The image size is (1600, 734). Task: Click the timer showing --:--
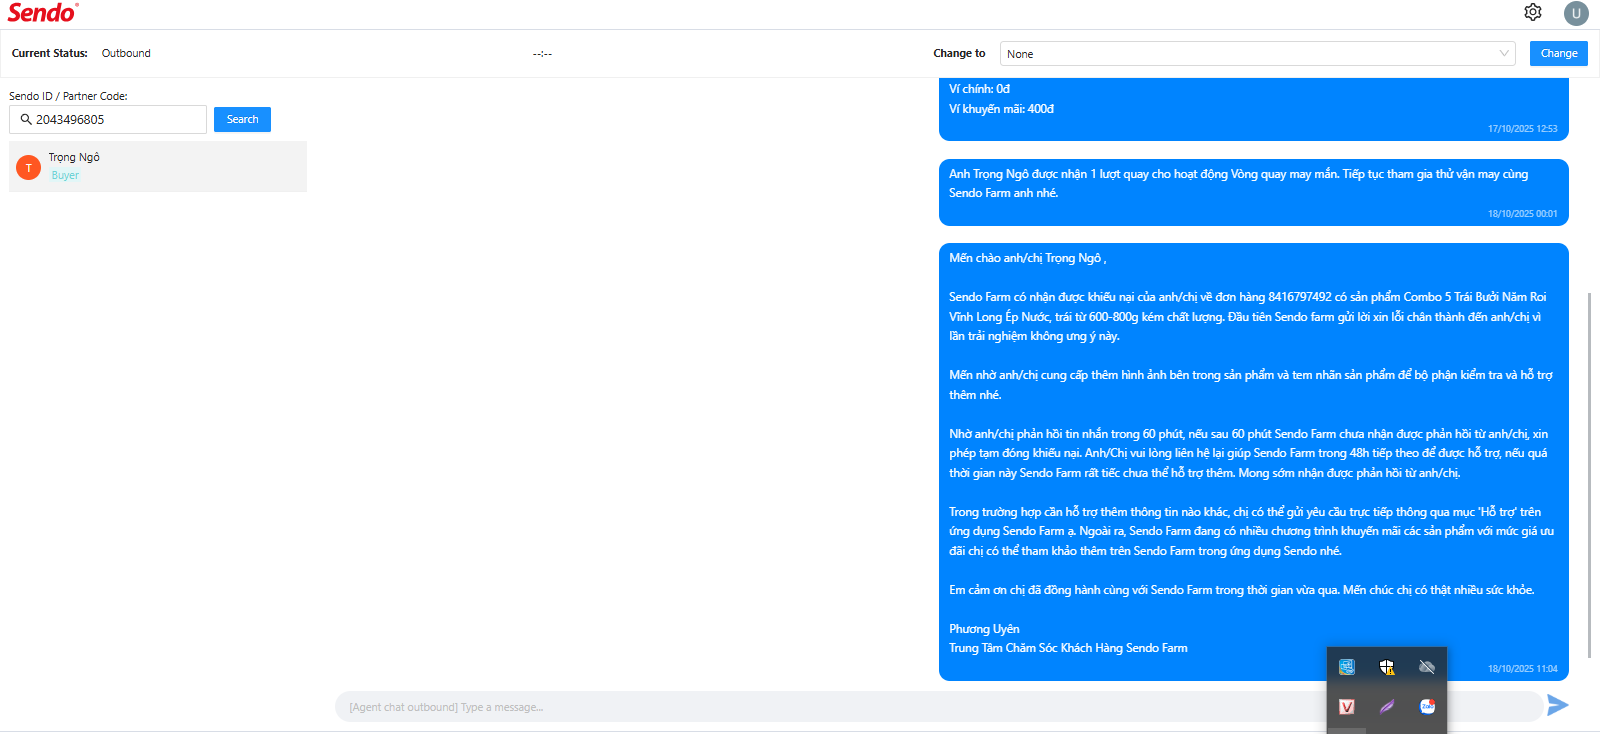[x=542, y=54]
